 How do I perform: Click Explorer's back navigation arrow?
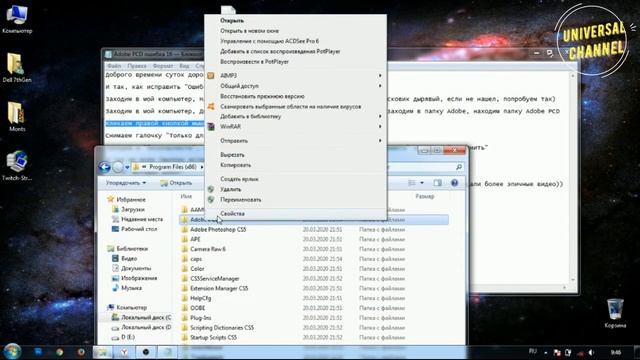(x=104, y=167)
